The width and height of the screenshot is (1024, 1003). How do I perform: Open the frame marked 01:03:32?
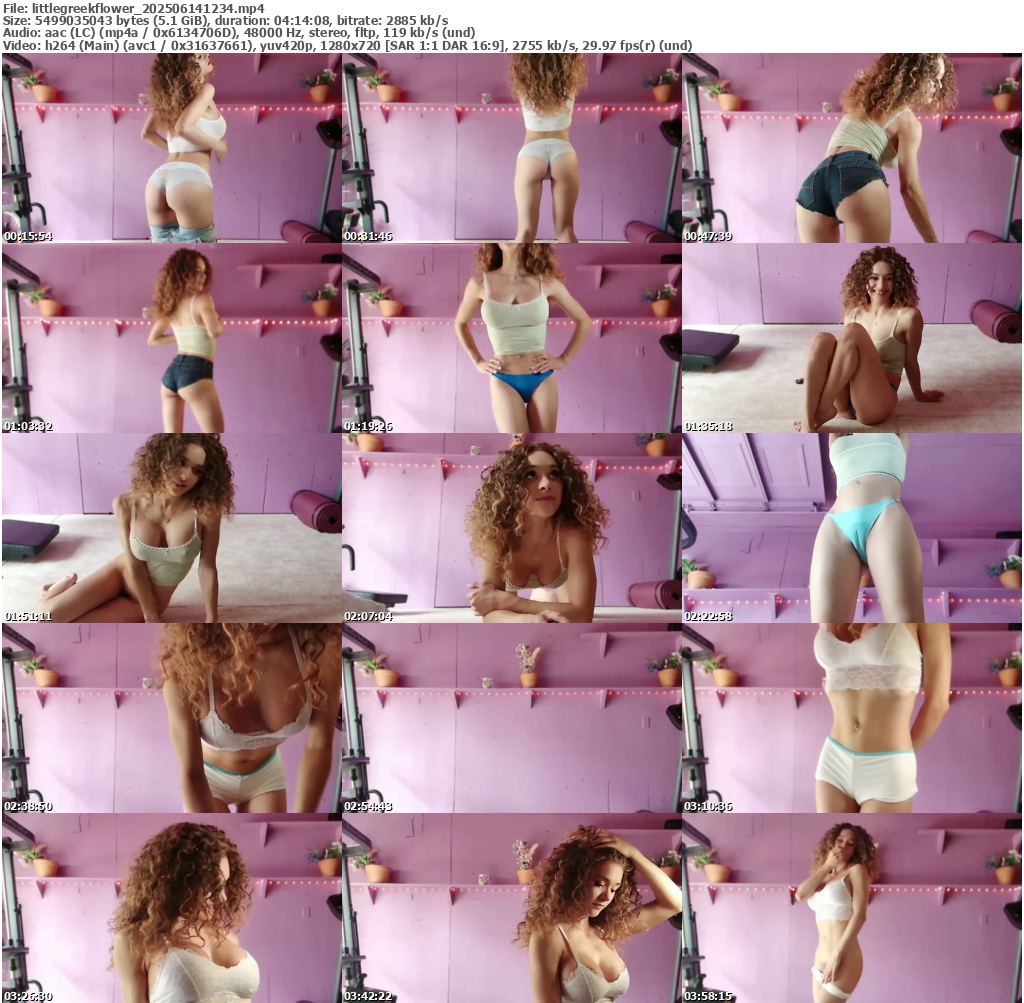point(171,338)
